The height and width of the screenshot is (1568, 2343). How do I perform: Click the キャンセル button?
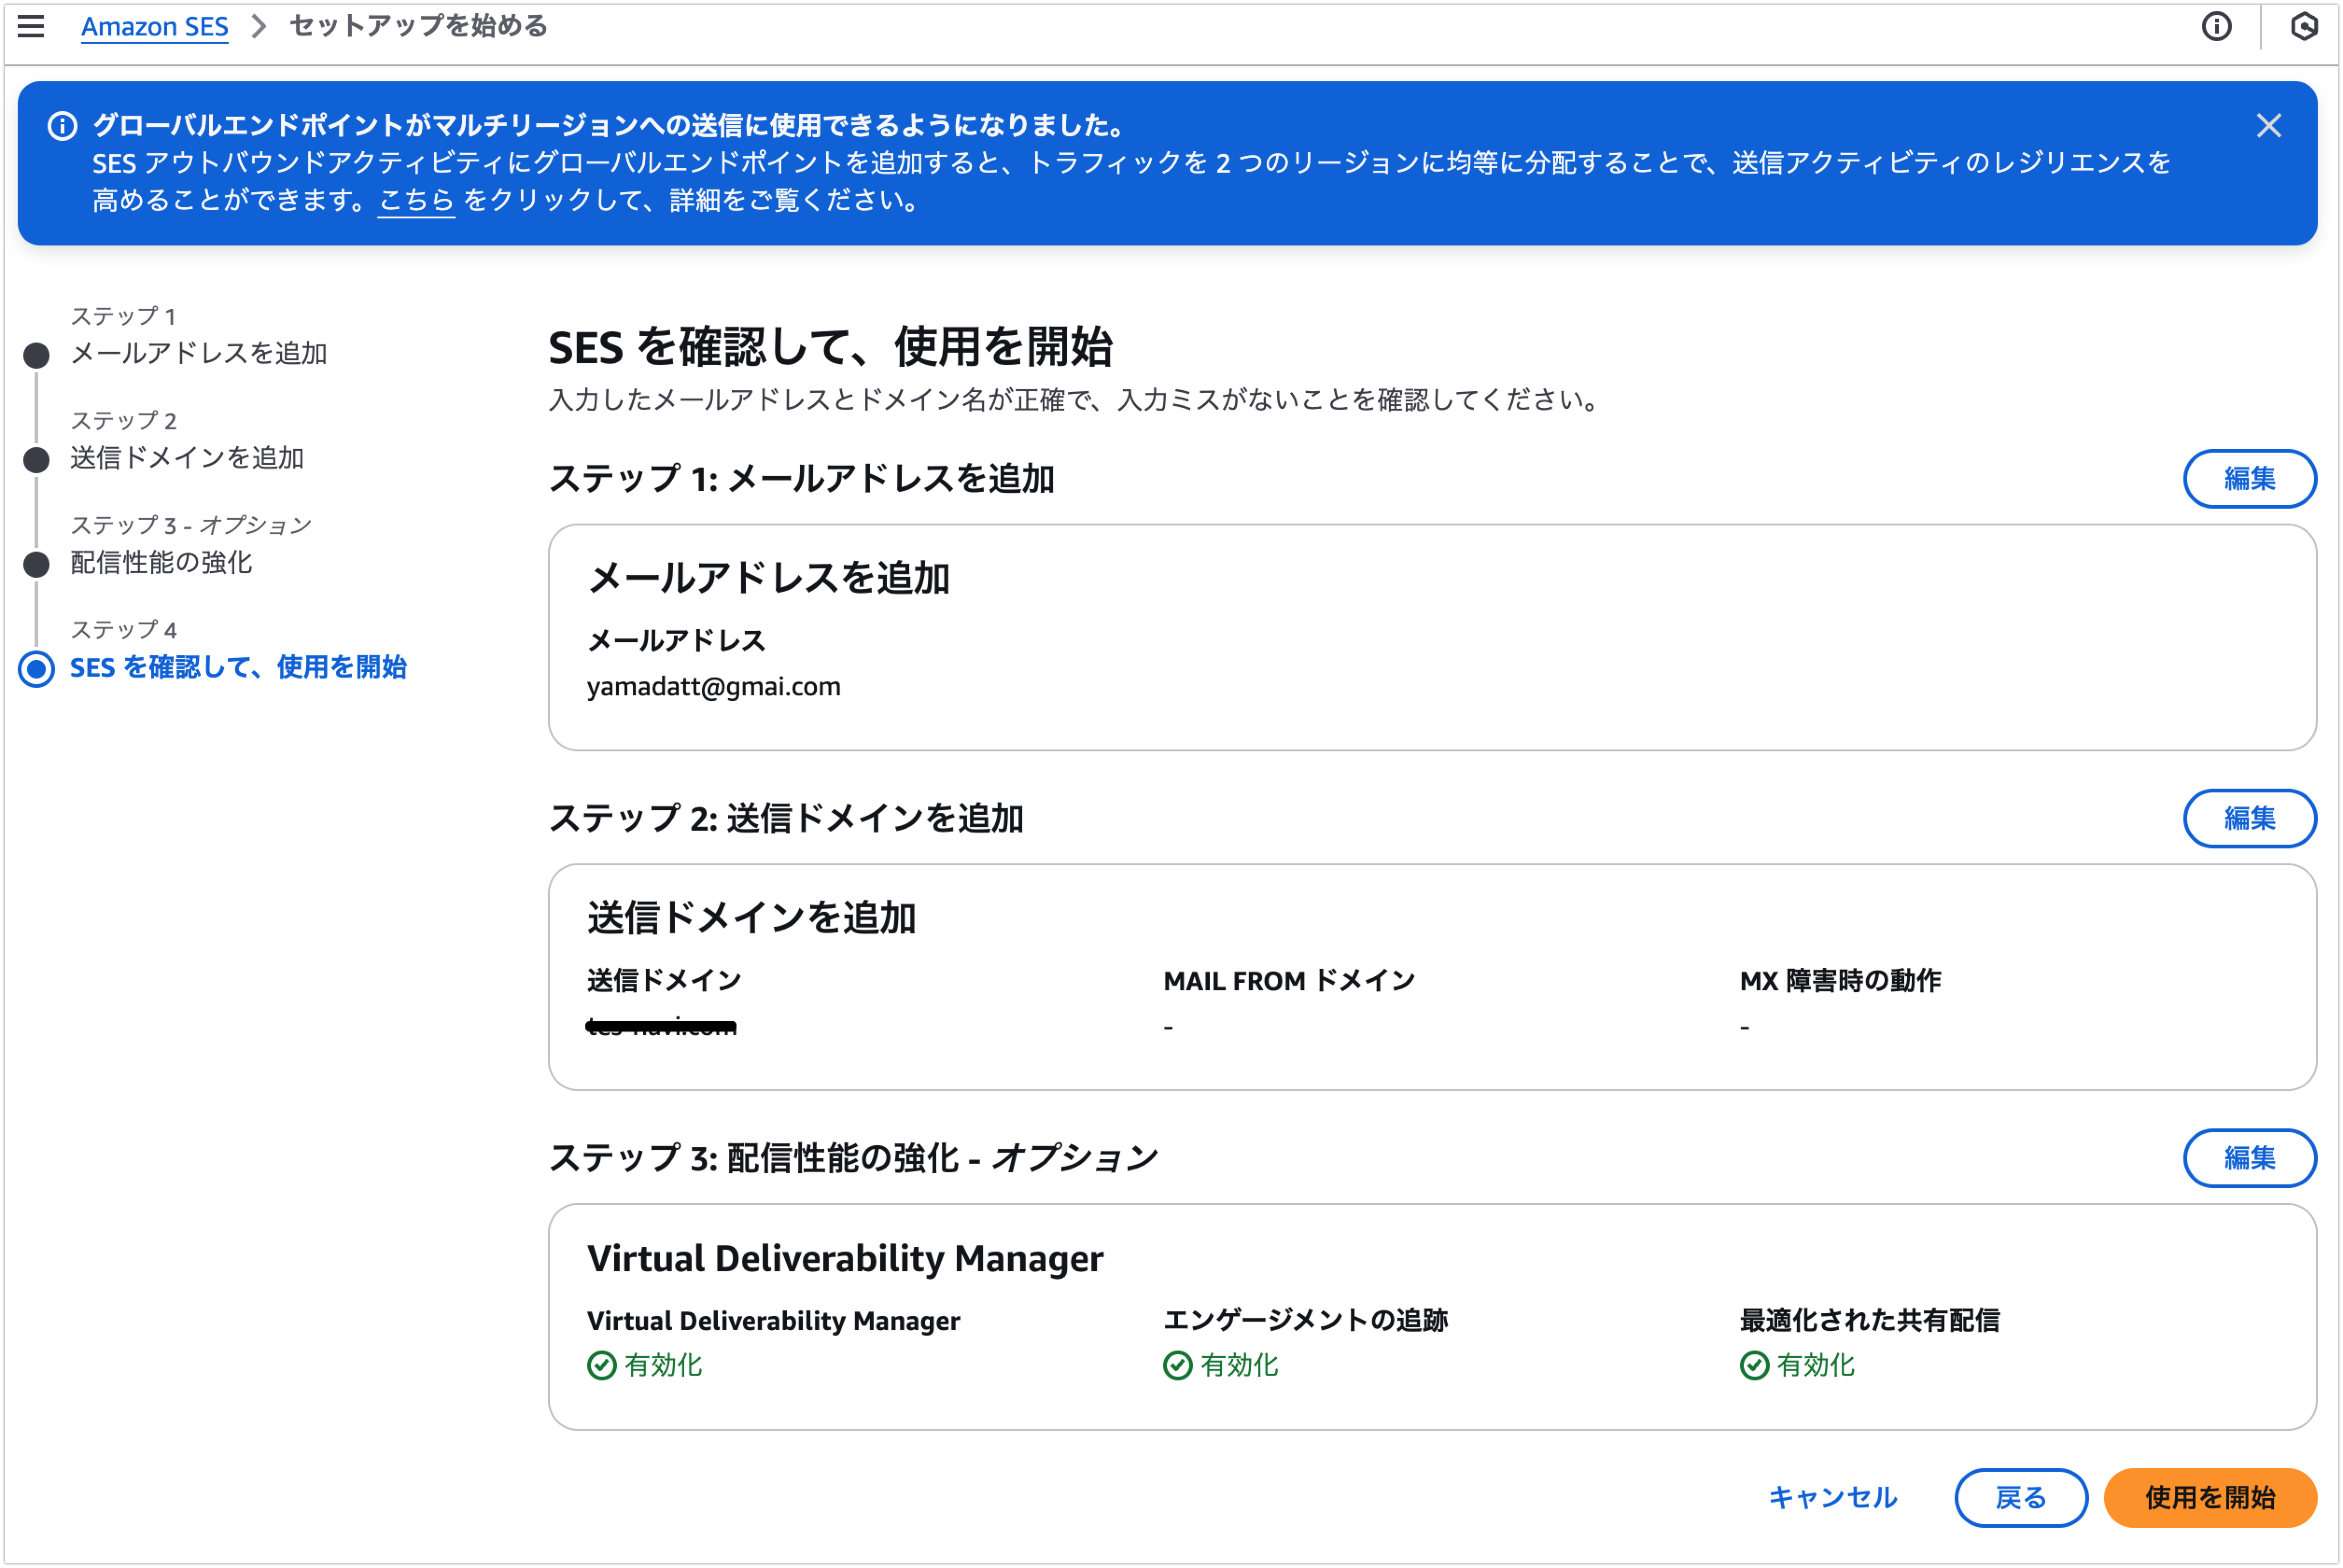[1832, 1497]
